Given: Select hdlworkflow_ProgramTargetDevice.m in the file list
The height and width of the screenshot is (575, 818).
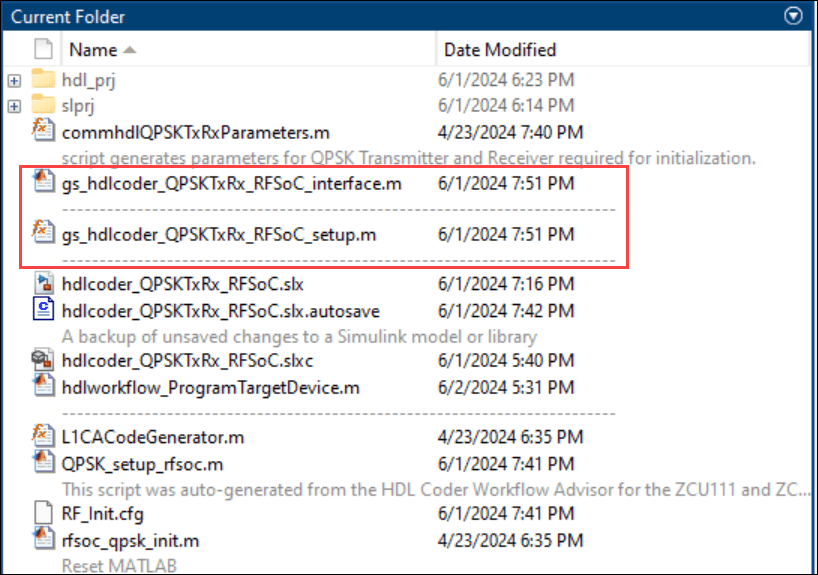Looking at the screenshot, I should click(210, 387).
